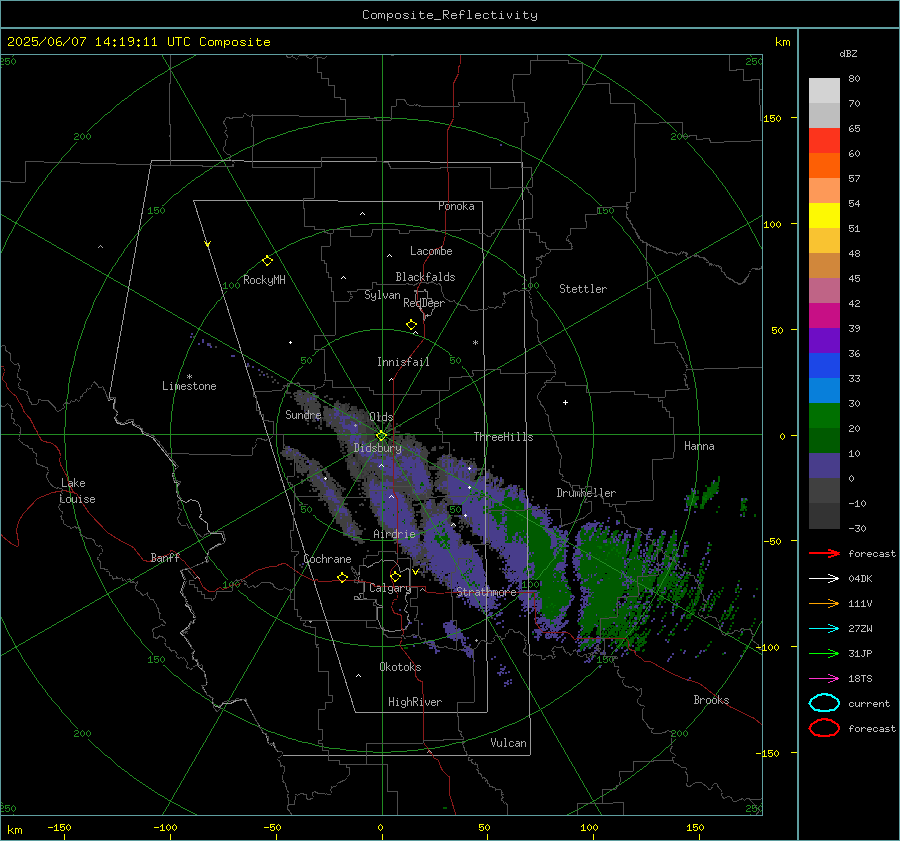The image size is (900, 841).
Task: Click the Ponoka label on map
Action: tap(456, 206)
